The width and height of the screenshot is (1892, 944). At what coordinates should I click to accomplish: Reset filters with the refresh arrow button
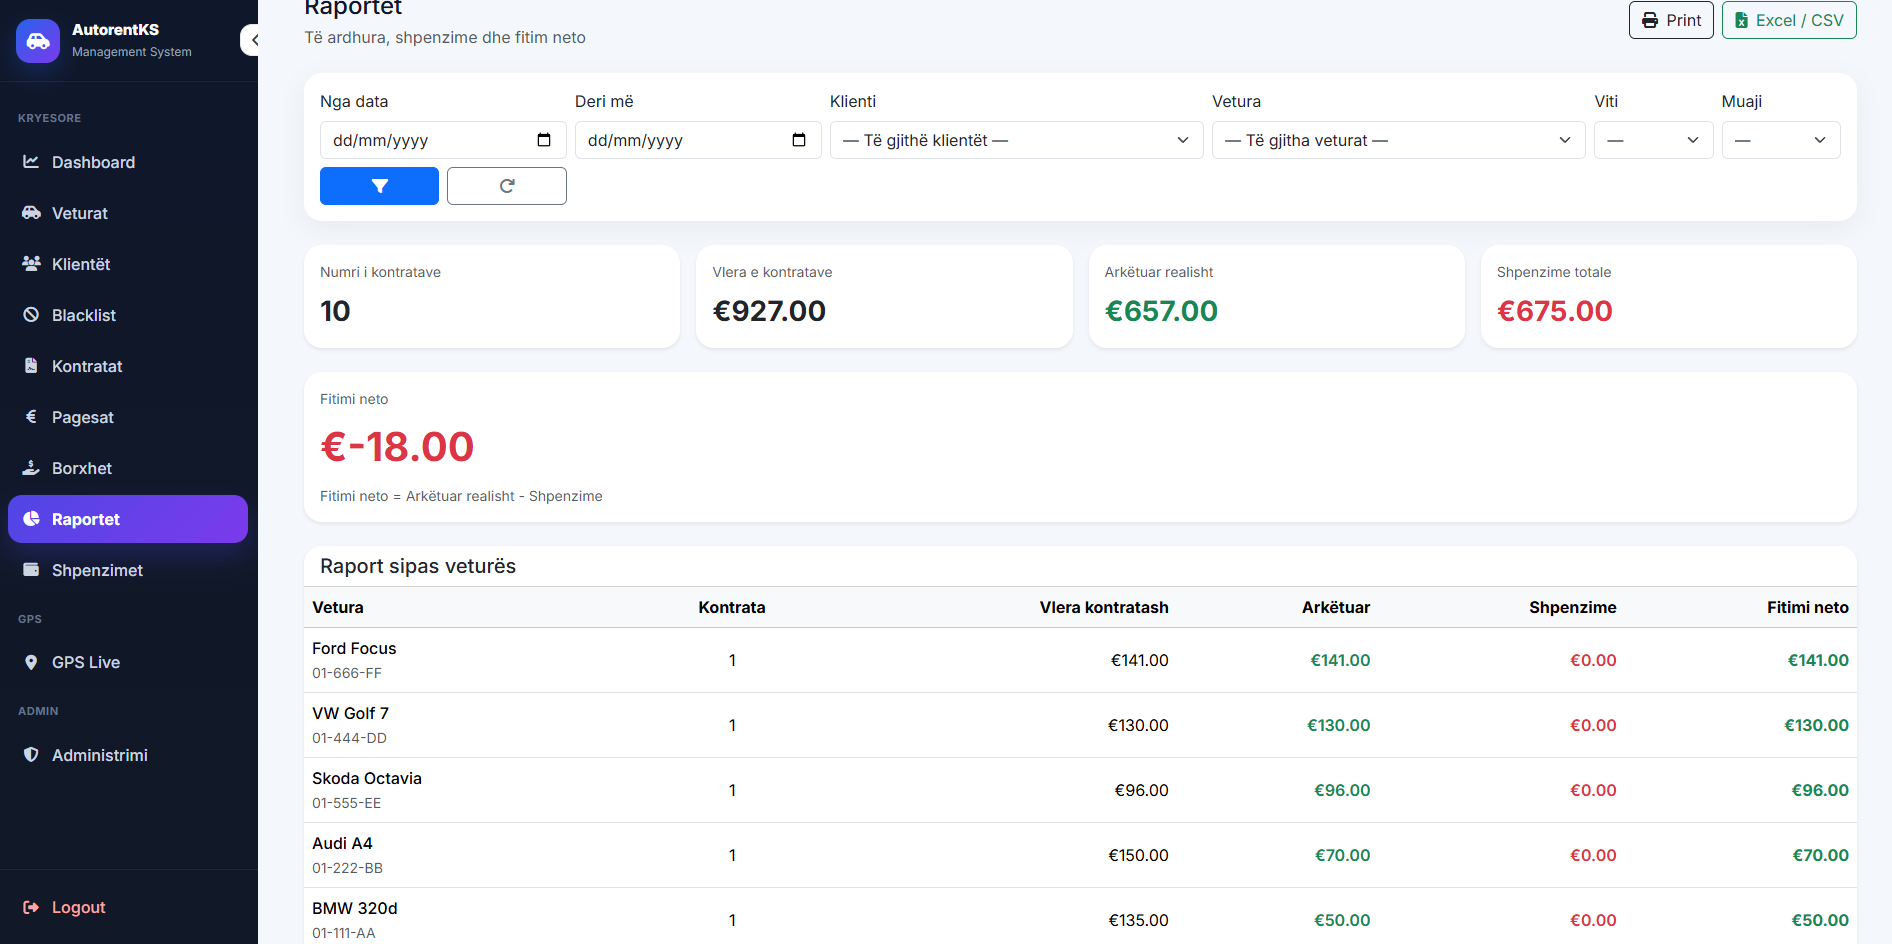[x=507, y=186]
